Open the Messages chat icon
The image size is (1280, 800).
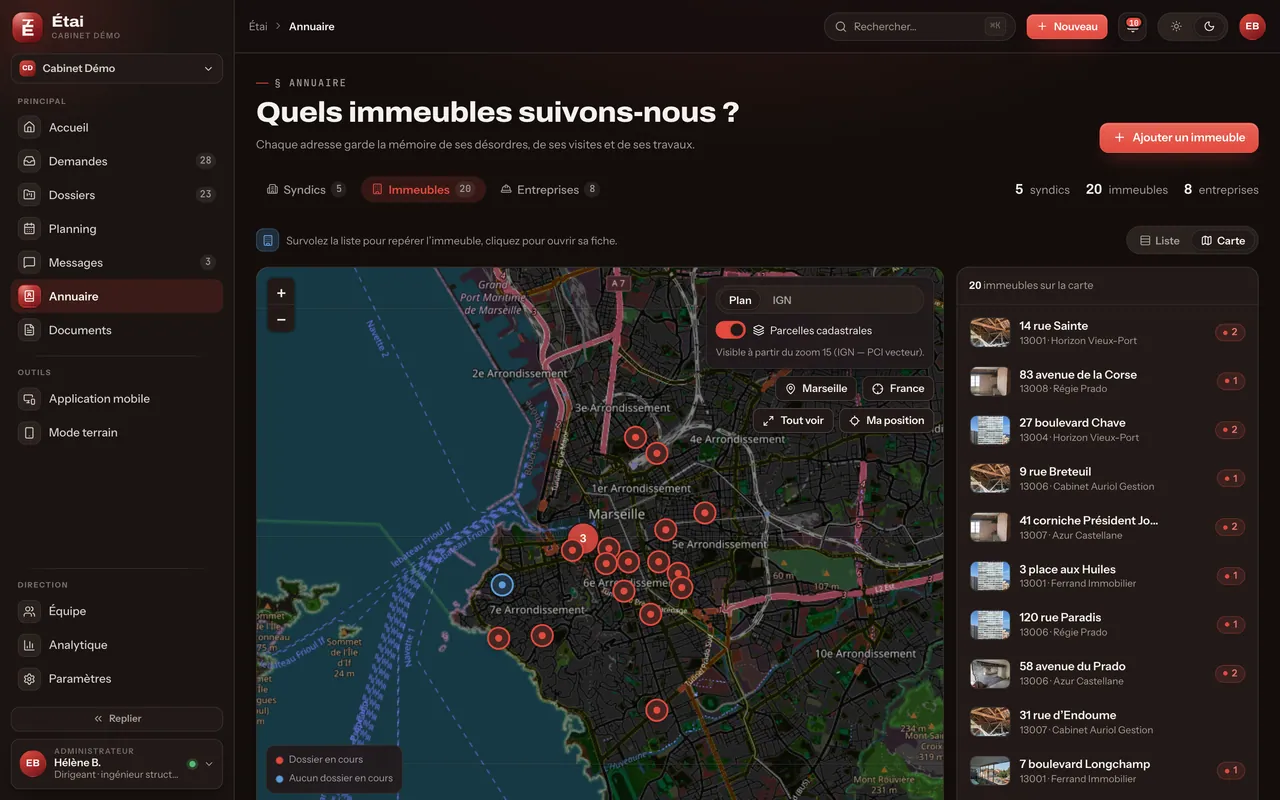click(30, 263)
